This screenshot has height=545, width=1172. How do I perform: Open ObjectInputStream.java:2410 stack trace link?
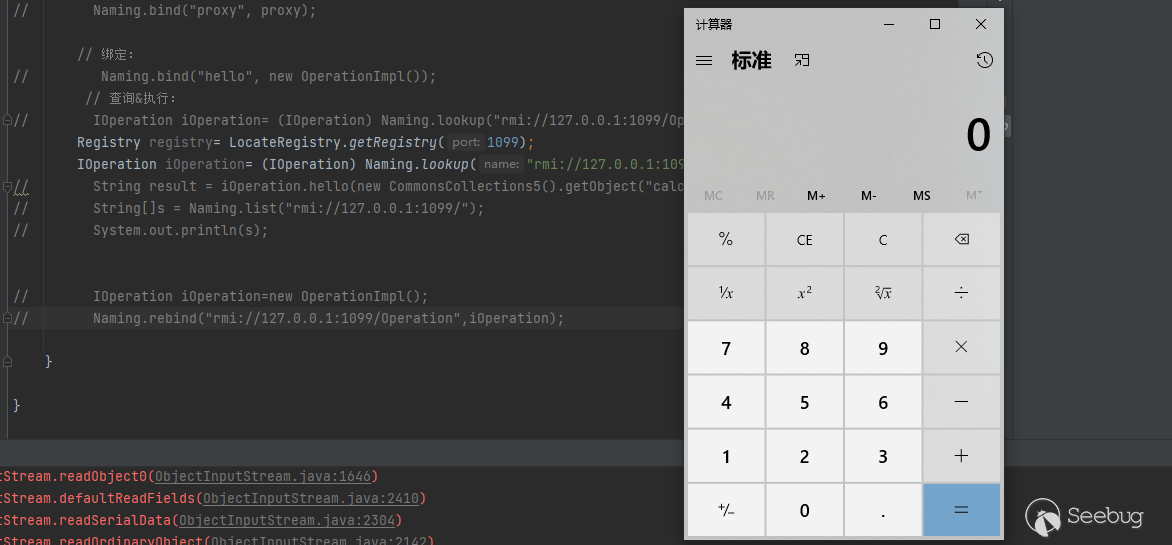313,498
